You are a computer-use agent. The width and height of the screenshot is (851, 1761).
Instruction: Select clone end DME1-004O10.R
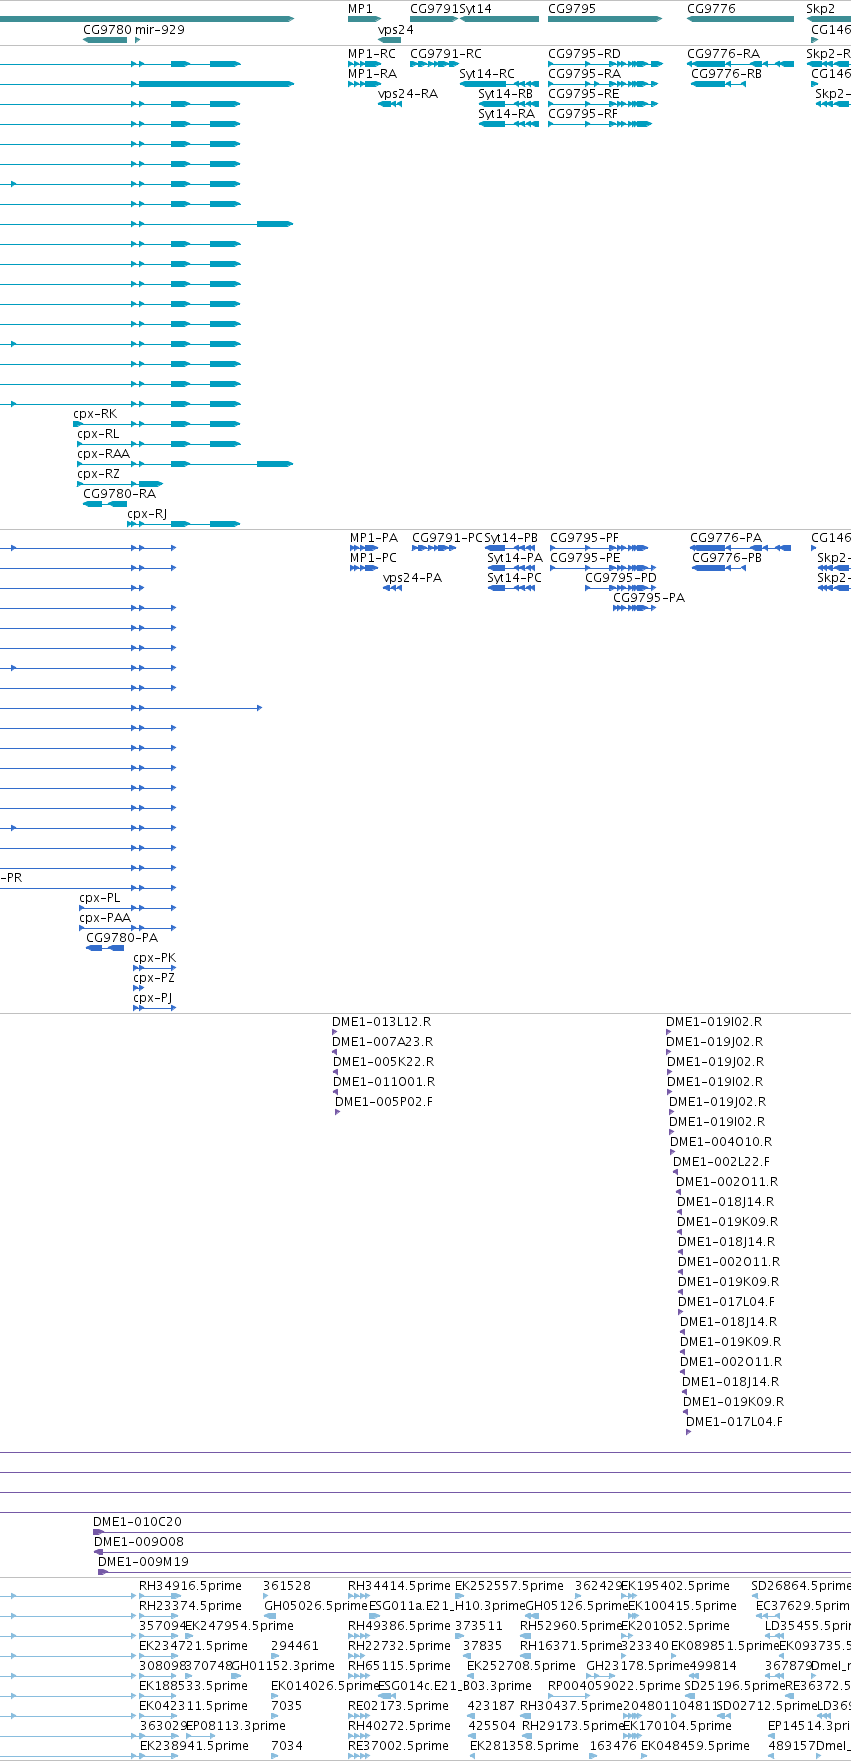click(x=721, y=1142)
